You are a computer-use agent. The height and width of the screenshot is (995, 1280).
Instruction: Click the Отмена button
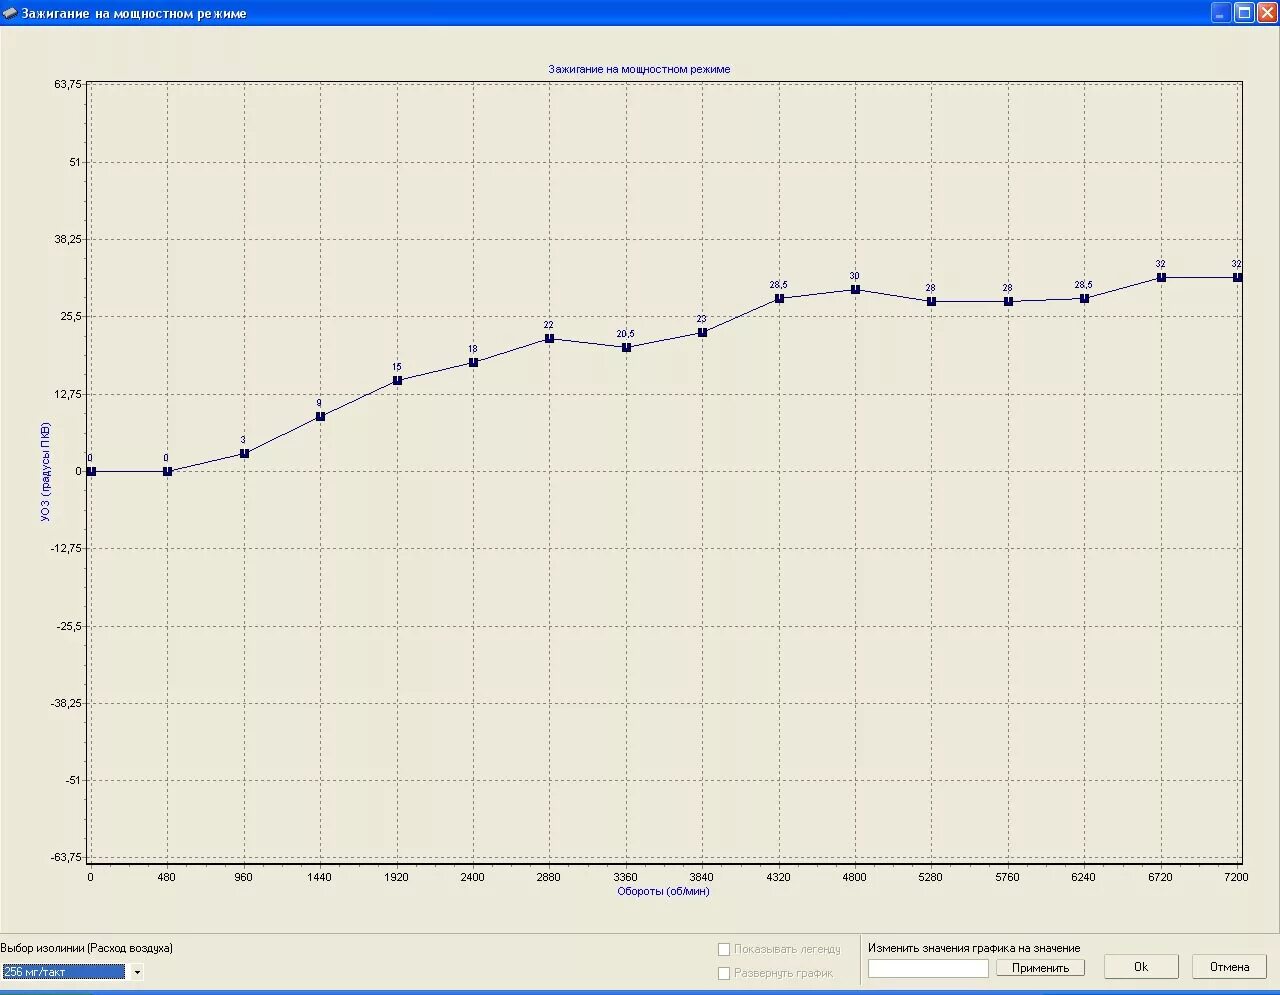click(1229, 967)
